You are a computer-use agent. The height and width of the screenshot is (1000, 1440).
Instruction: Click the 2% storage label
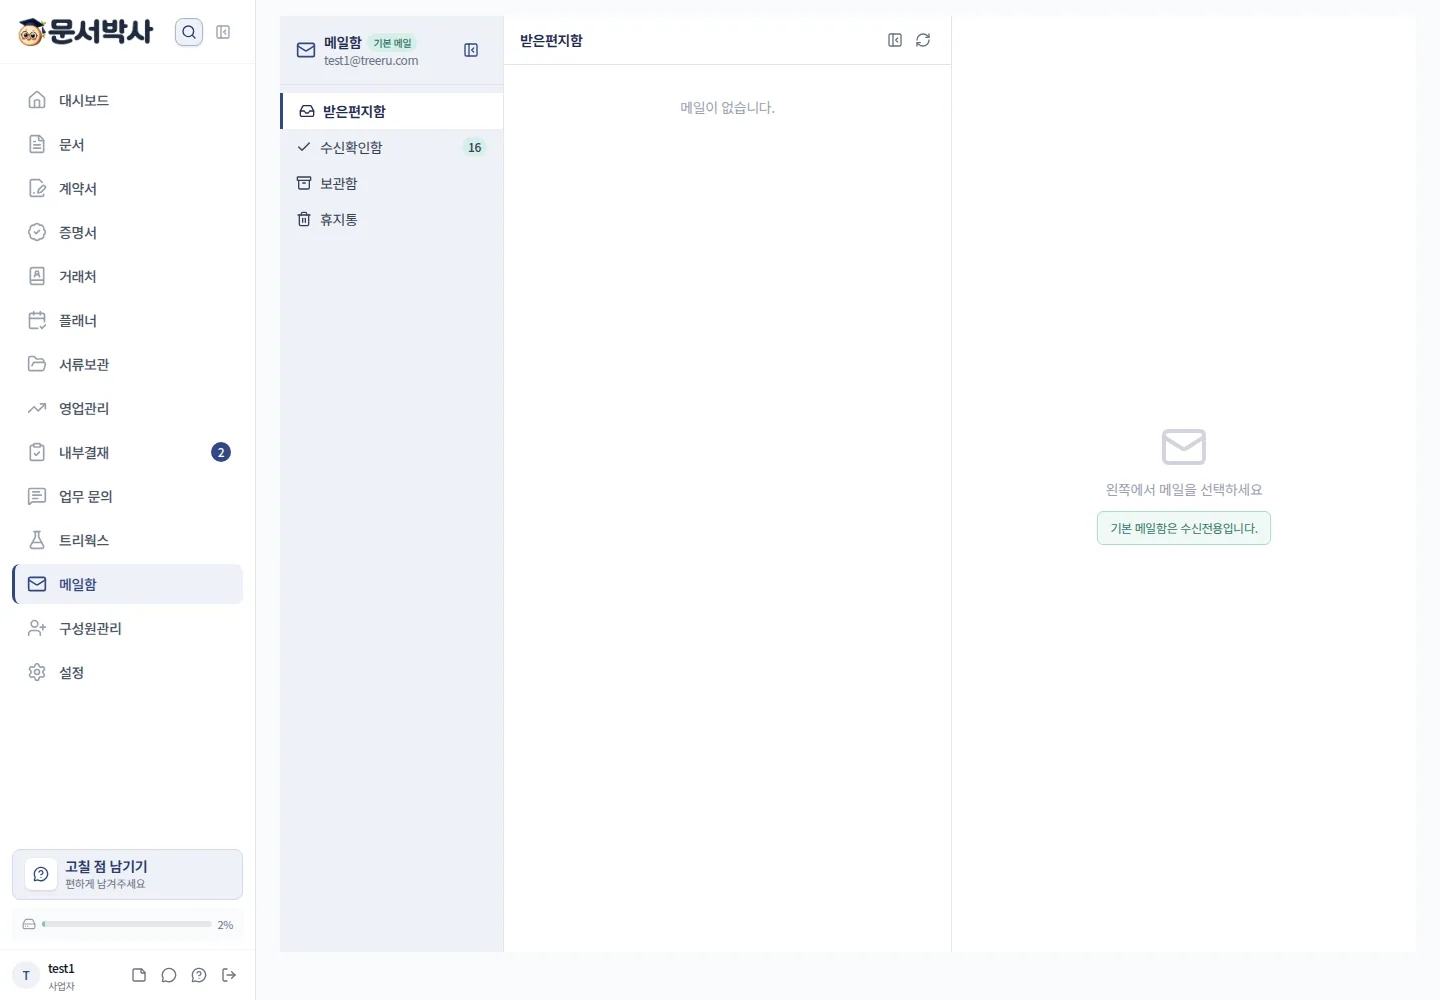pyautogui.click(x=226, y=925)
